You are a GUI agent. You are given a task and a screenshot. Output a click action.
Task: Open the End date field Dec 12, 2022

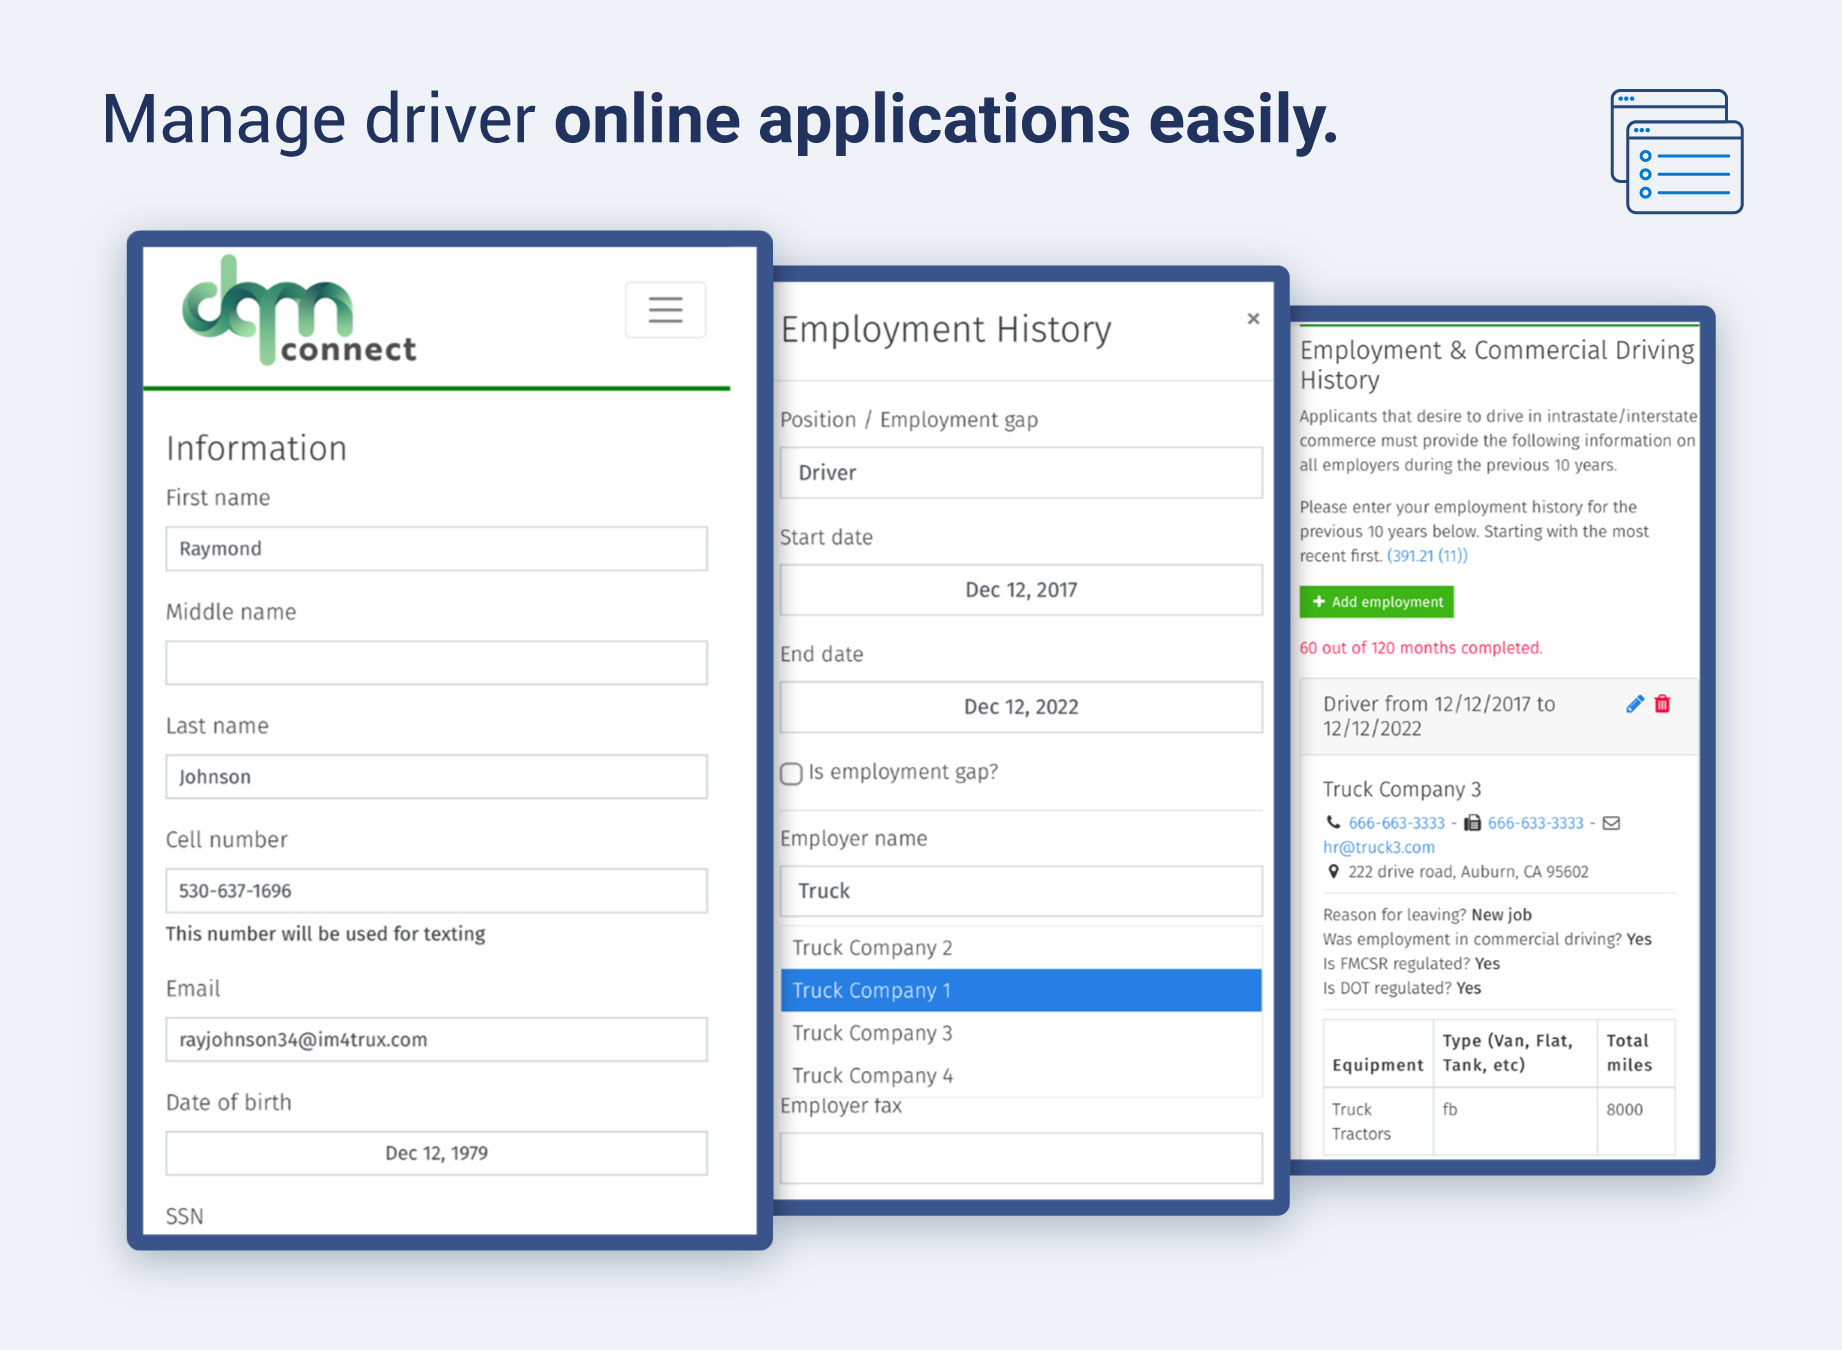click(1021, 707)
